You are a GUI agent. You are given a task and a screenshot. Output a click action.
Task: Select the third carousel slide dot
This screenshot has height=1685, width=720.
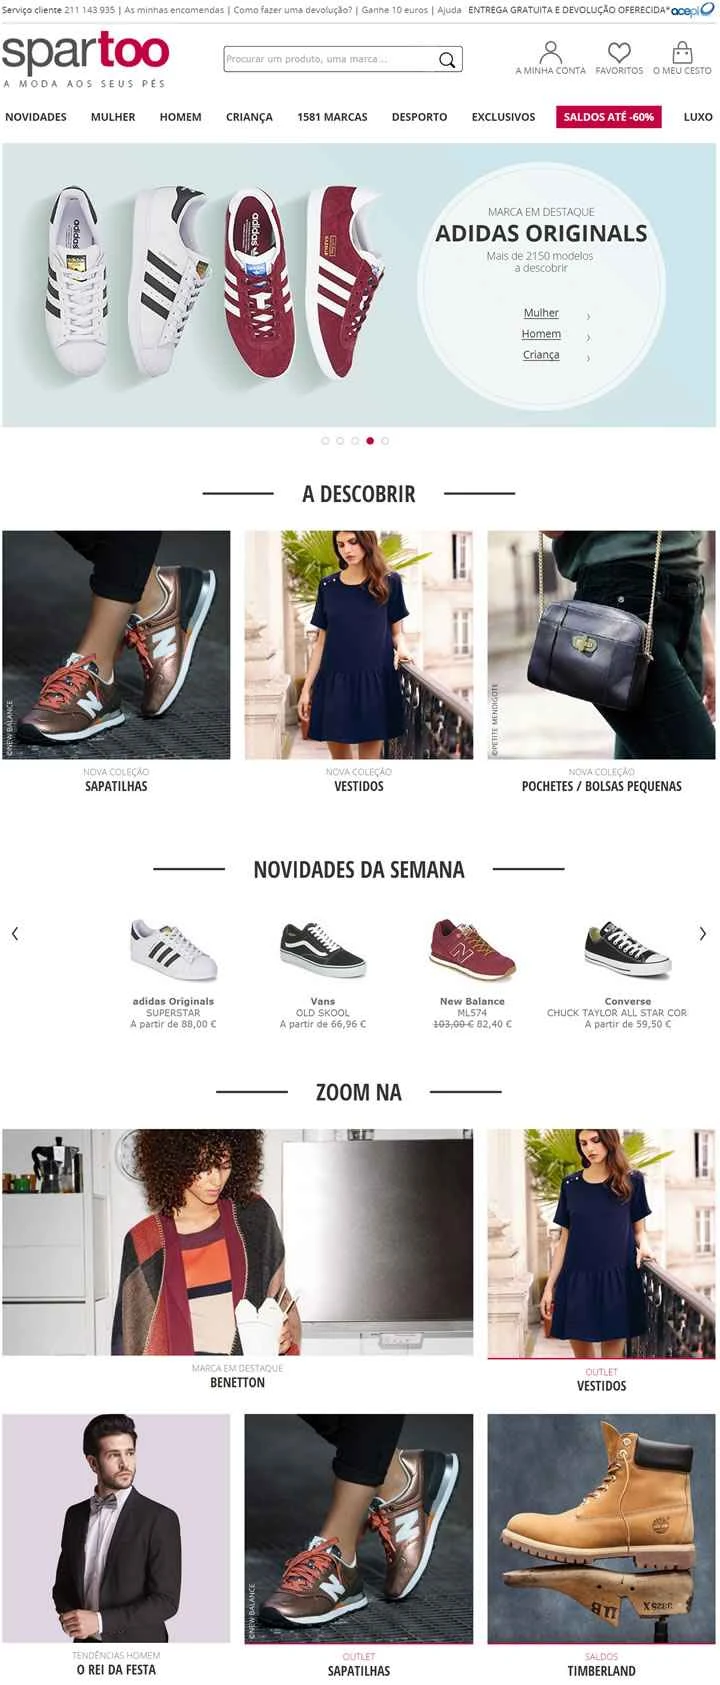[355, 440]
